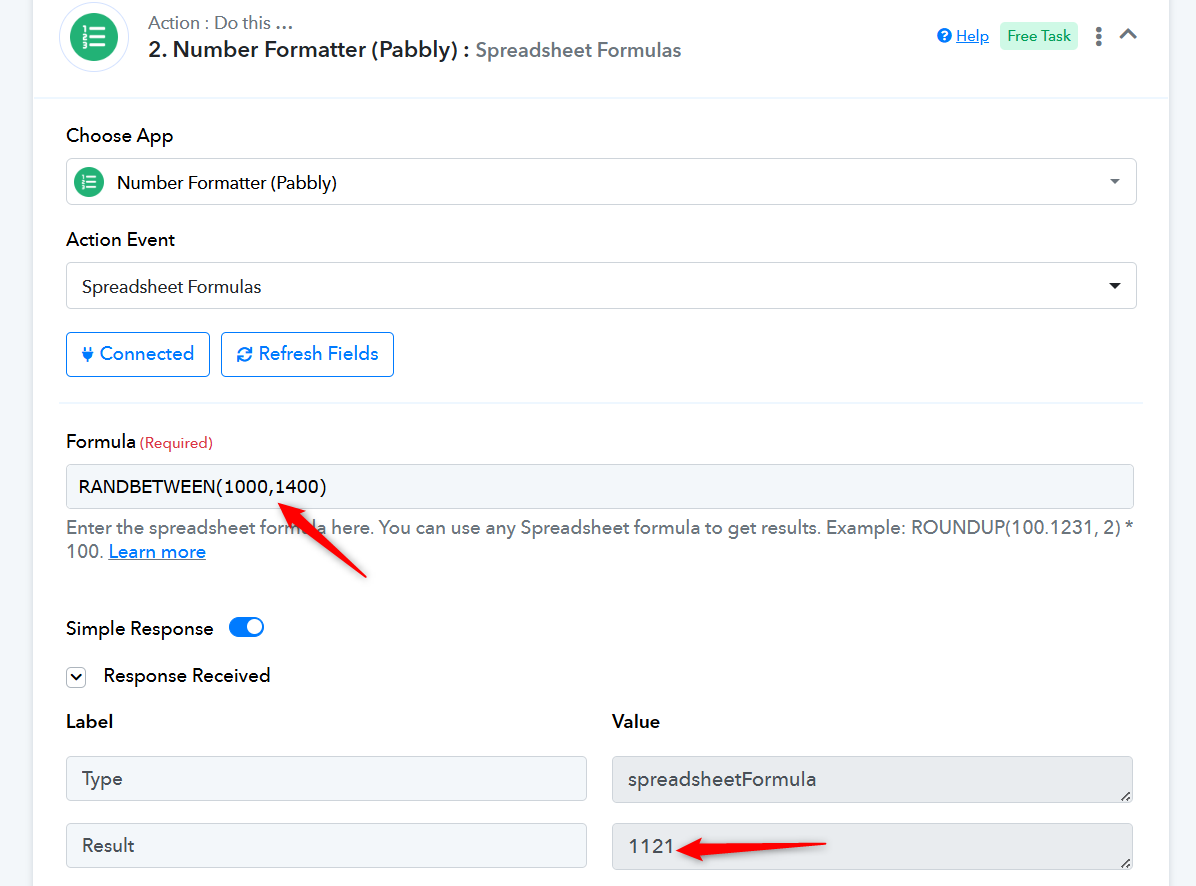Collapse the Response Received section checkbox
Viewport: 1196px width, 886px height.
pyautogui.click(x=76, y=677)
